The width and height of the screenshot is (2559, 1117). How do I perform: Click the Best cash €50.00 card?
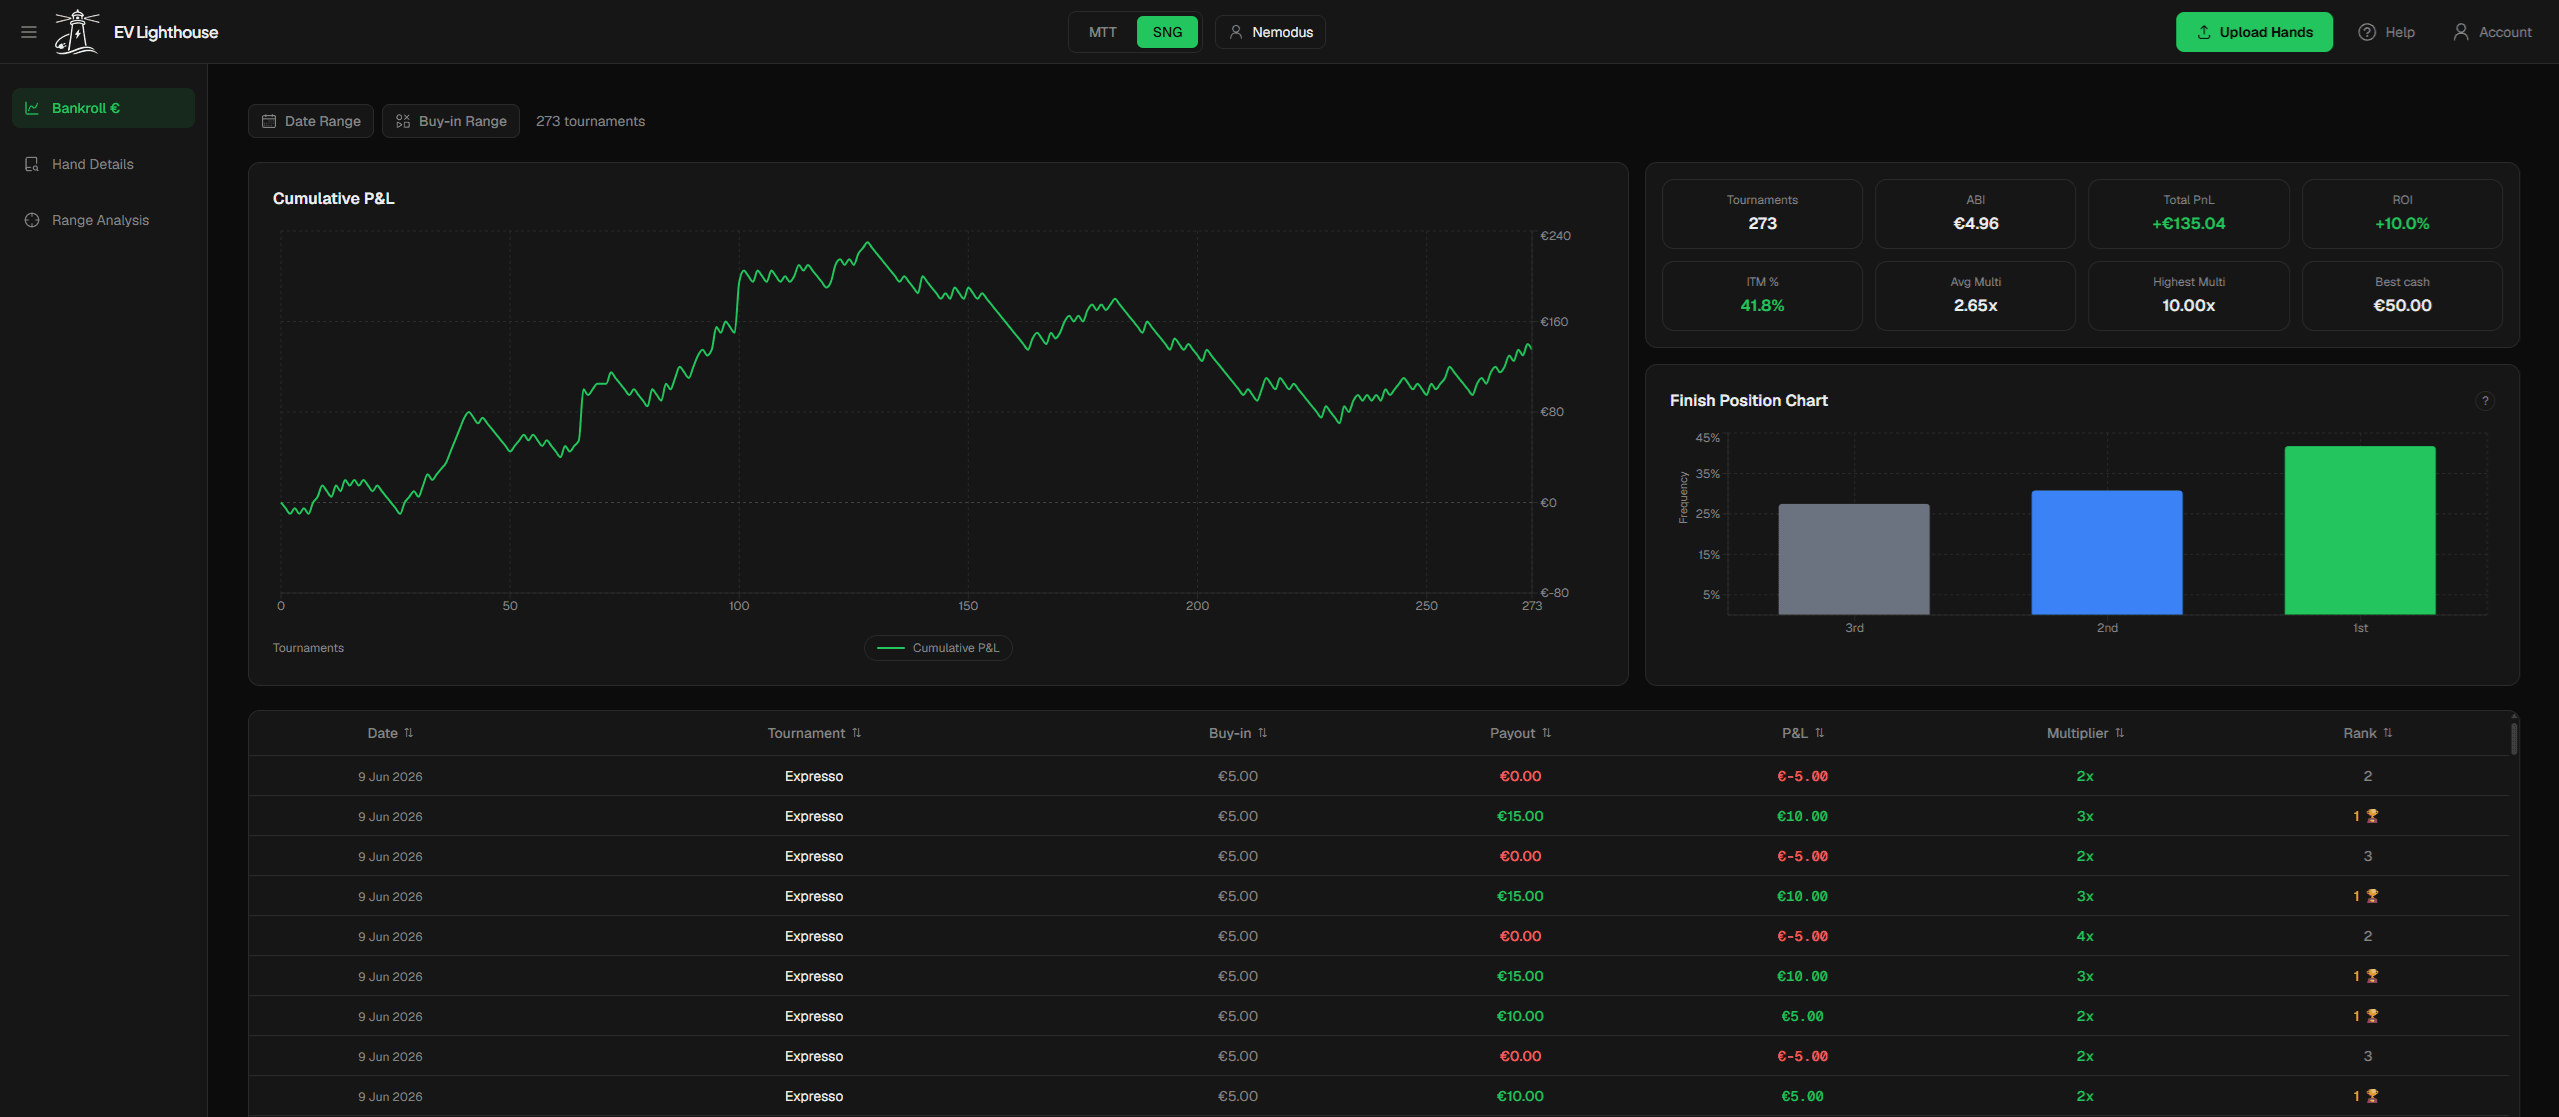click(x=2402, y=296)
